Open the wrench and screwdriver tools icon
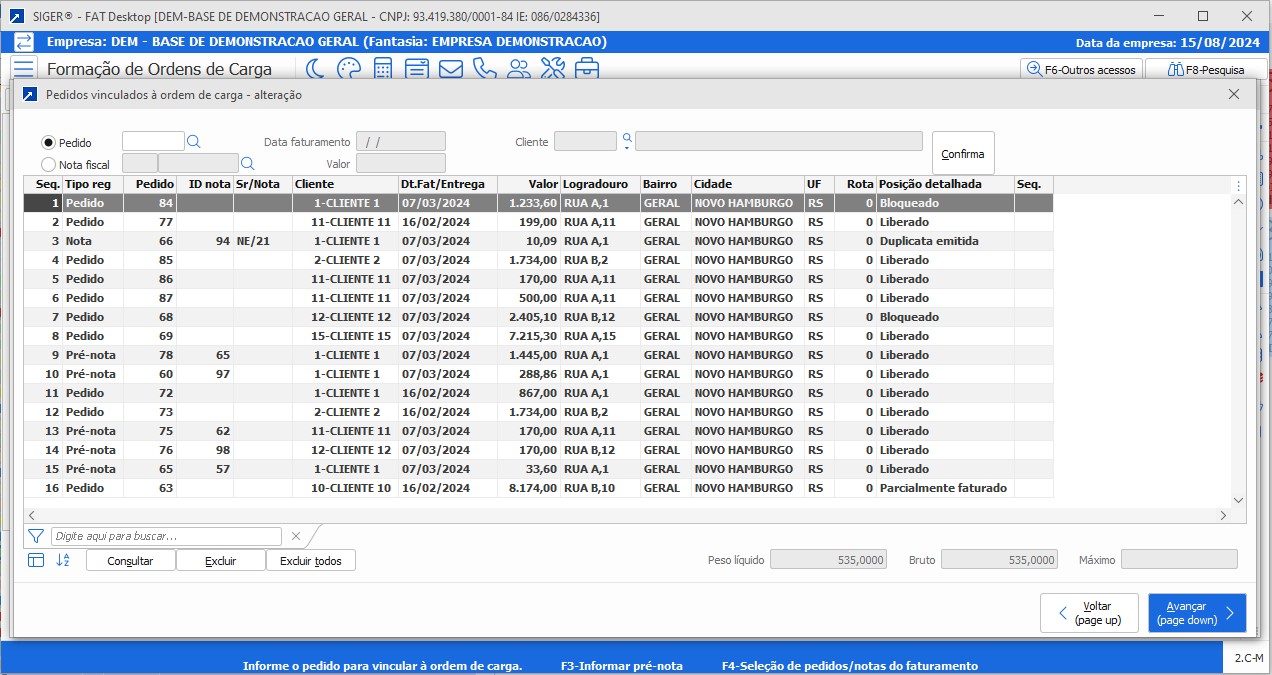This screenshot has height=675, width=1272. (553, 69)
